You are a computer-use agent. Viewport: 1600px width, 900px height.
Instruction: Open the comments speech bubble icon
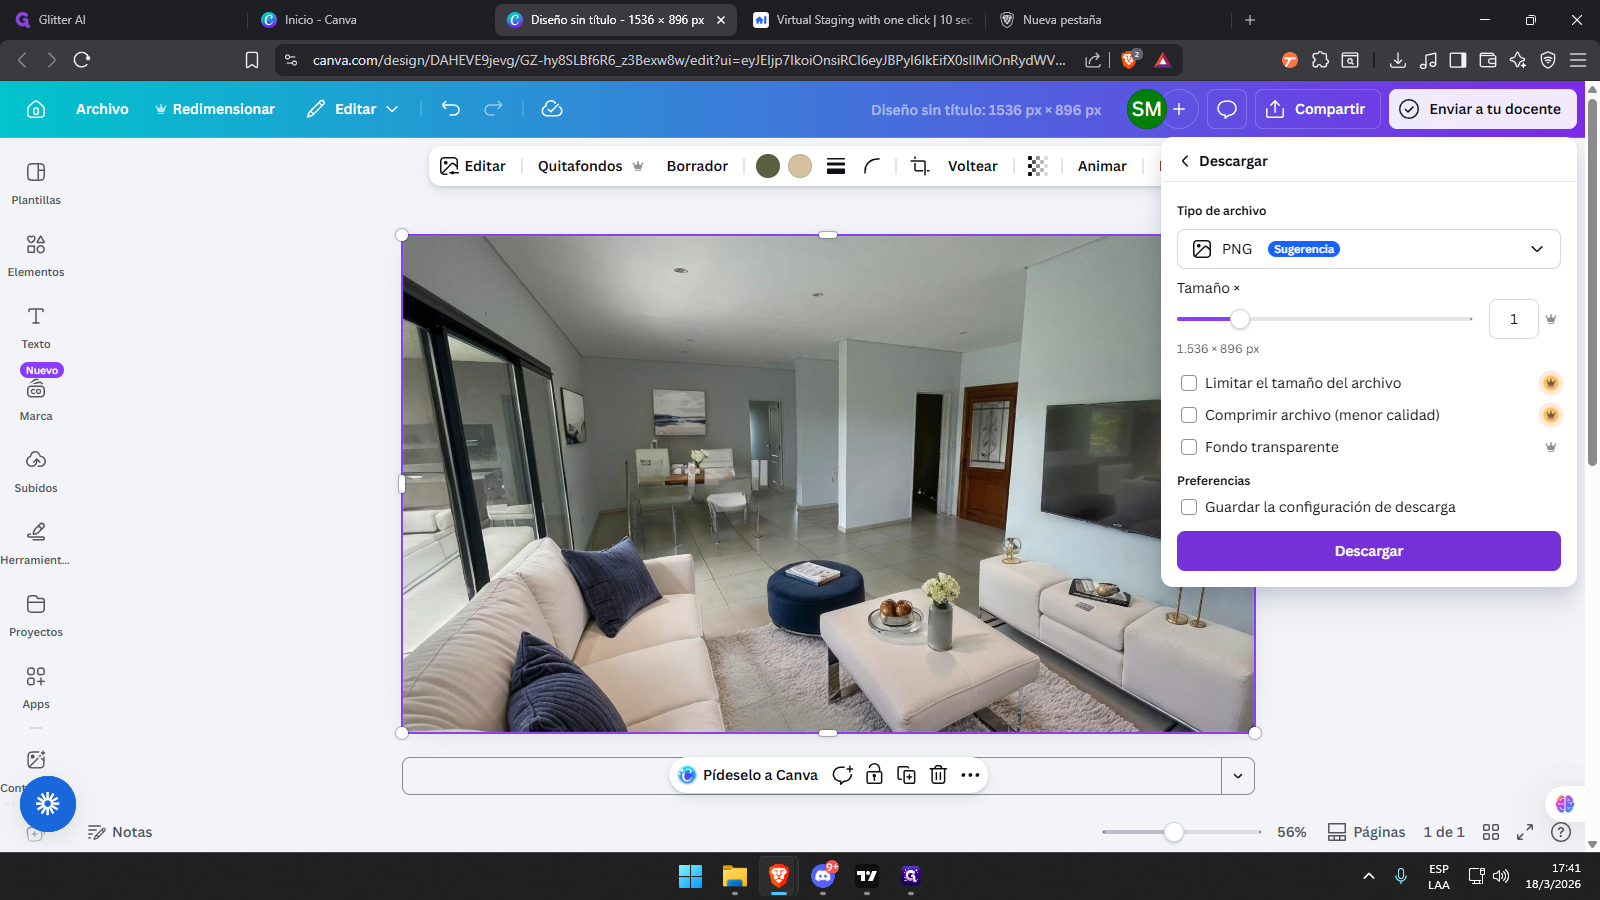[1227, 109]
